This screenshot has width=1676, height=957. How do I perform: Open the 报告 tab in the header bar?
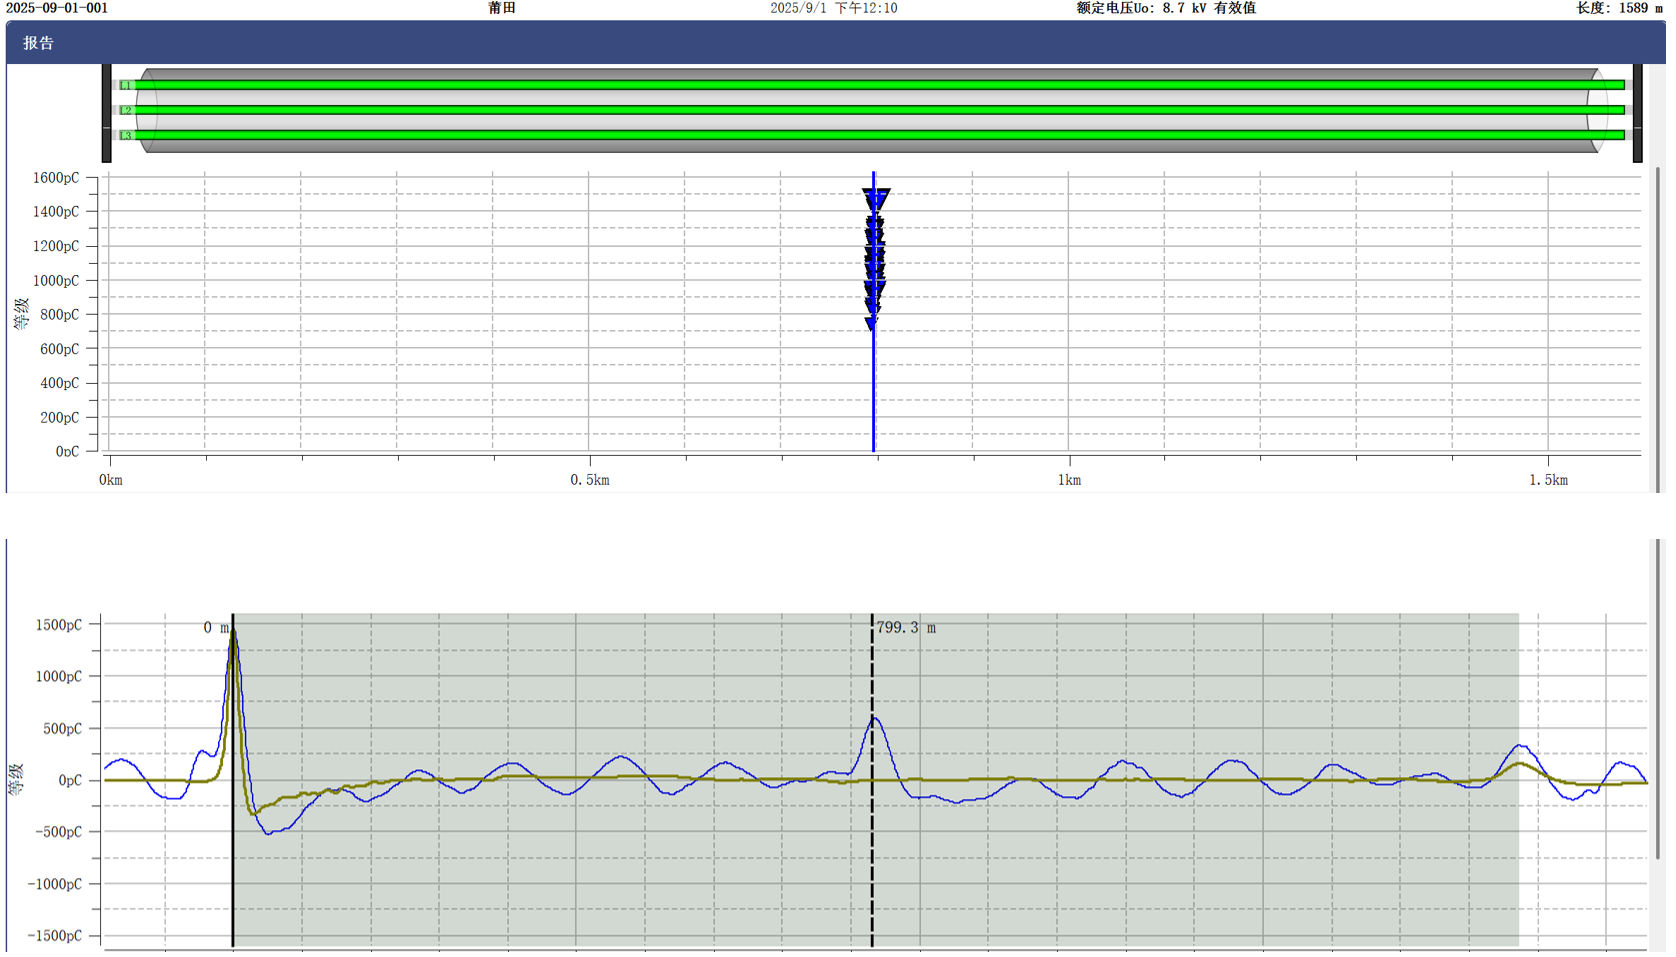(x=39, y=43)
